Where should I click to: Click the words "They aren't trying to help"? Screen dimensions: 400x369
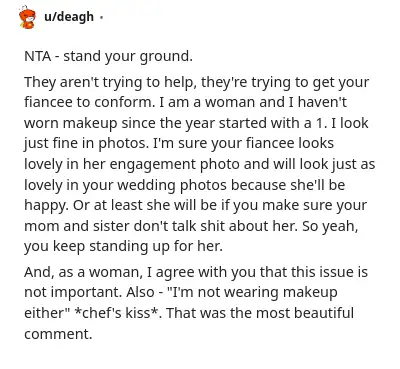pos(110,82)
